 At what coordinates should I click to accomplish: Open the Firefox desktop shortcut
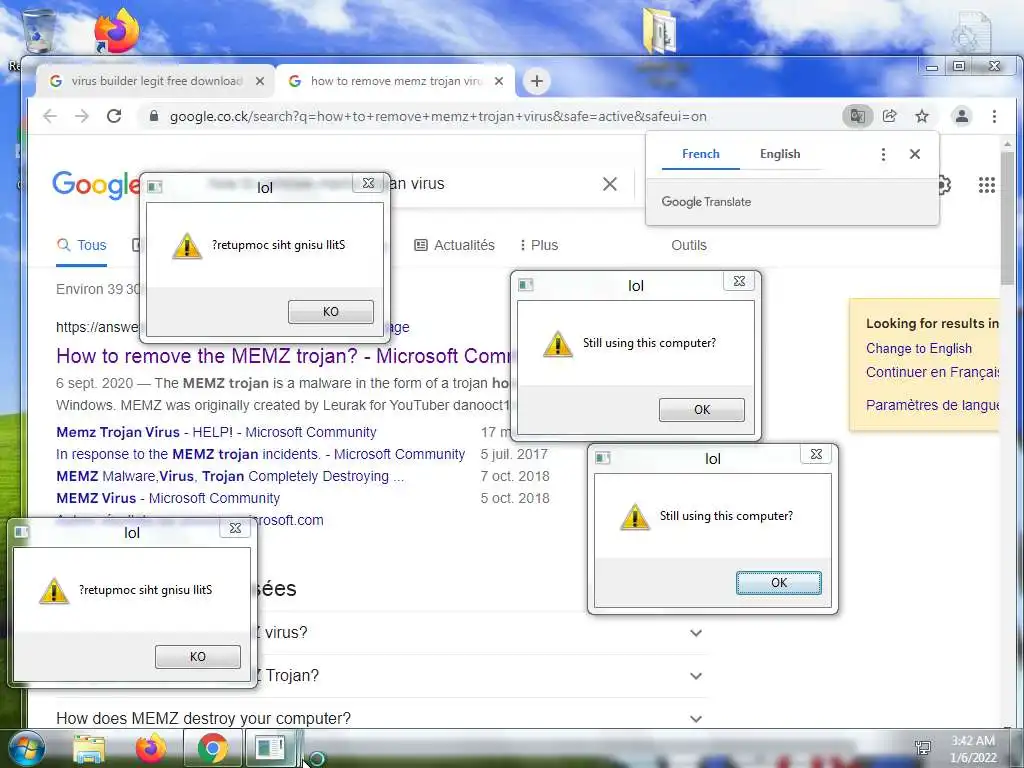(116, 31)
